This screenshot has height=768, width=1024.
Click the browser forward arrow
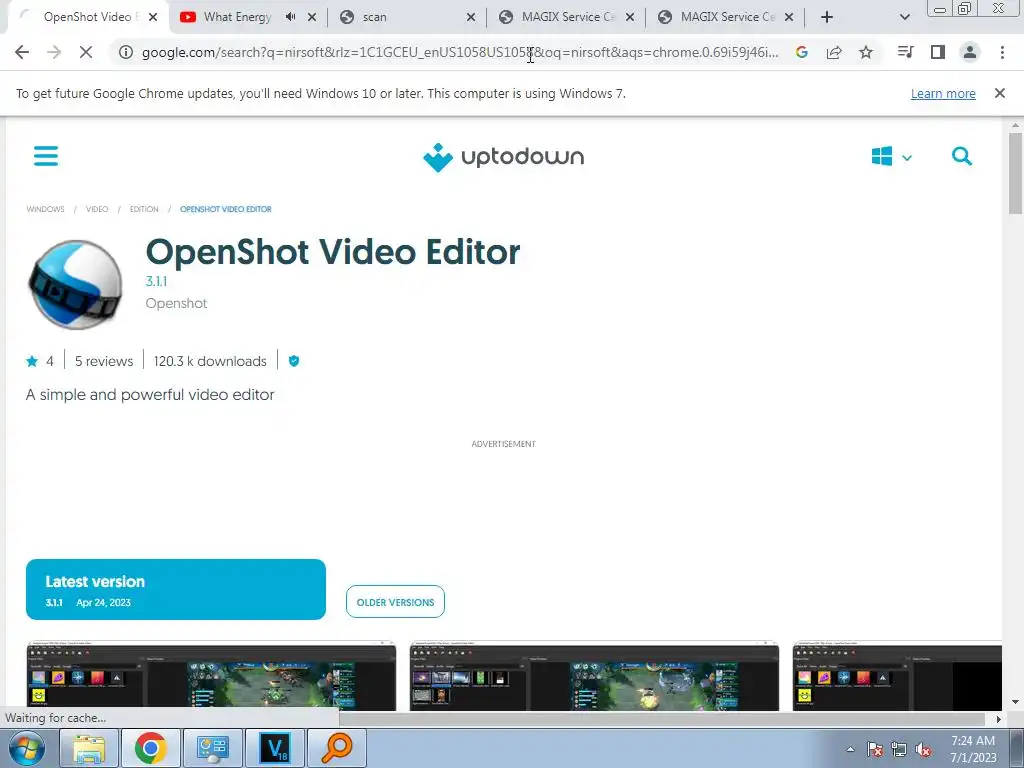tap(54, 52)
